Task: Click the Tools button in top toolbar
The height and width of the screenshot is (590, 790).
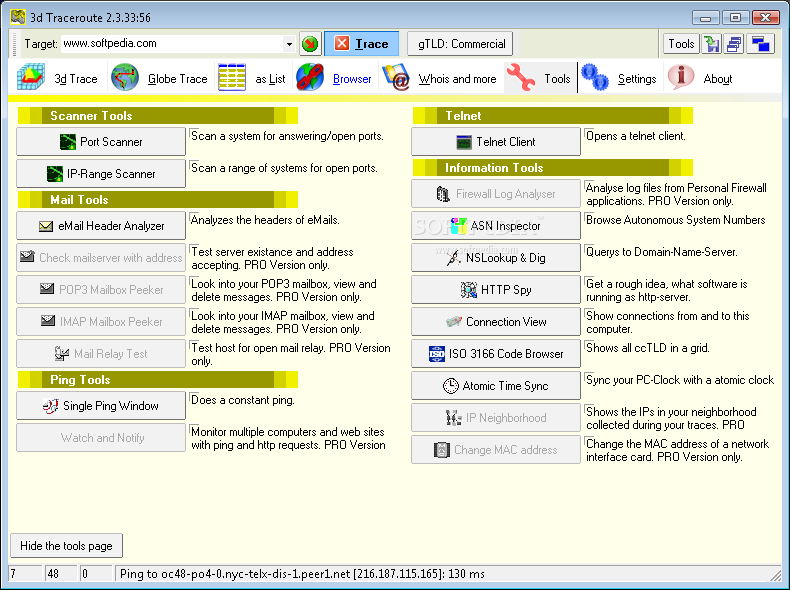Action: pyautogui.click(x=681, y=44)
